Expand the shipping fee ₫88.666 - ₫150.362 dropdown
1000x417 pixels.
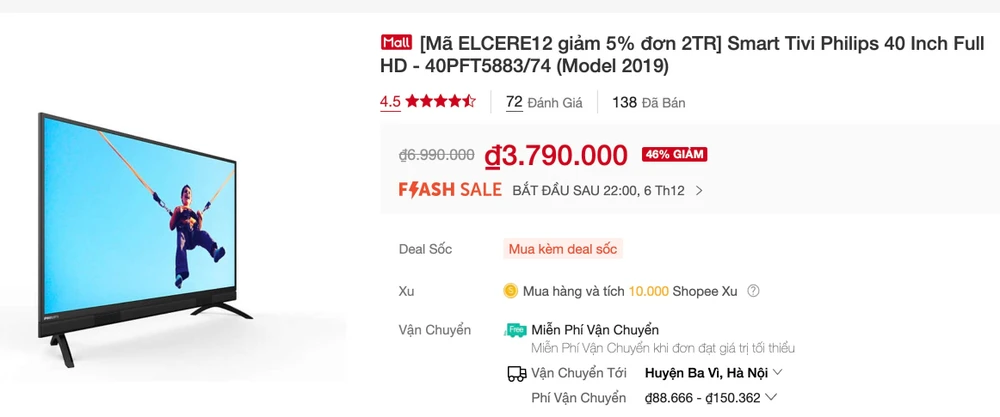(775, 398)
